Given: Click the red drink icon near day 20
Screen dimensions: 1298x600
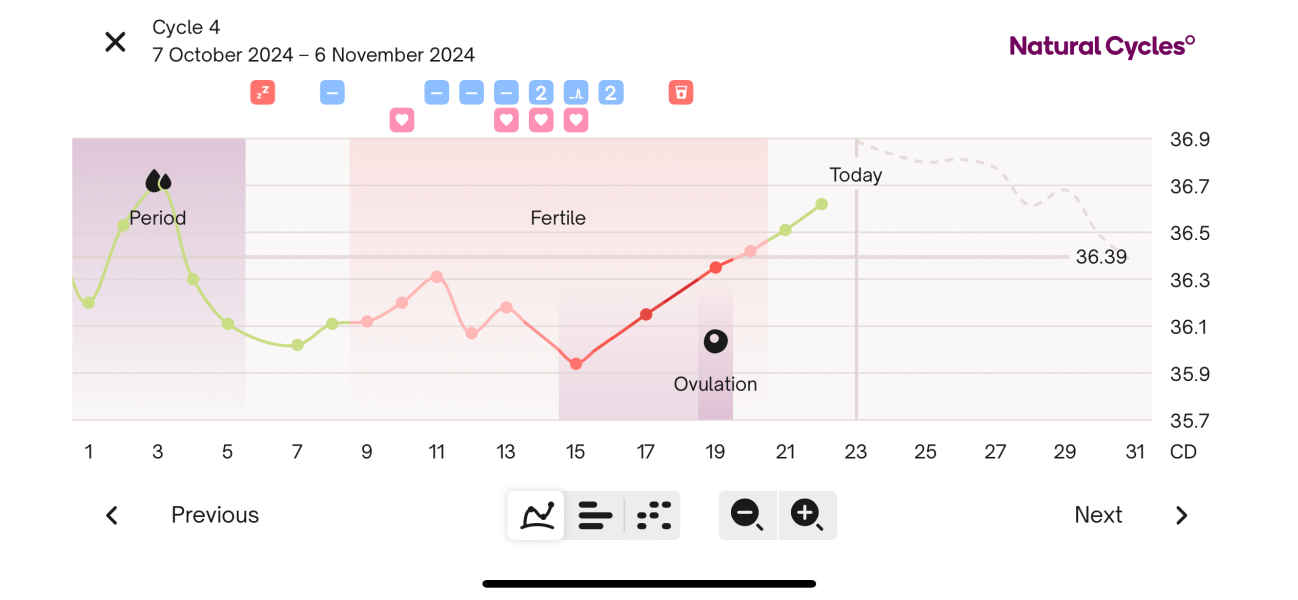Looking at the screenshot, I should (681, 92).
